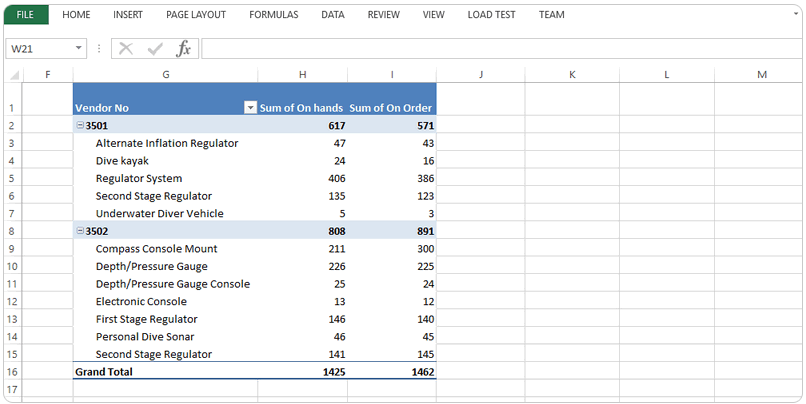The width and height of the screenshot is (806, 404).
Task: Collapse the ribbon options arrow at top right
Action: [796, 13]
